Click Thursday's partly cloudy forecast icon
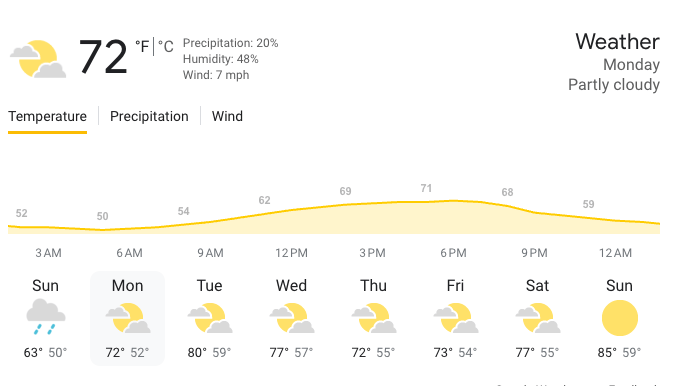Viewport: 674px width, 386px height. 374,318
